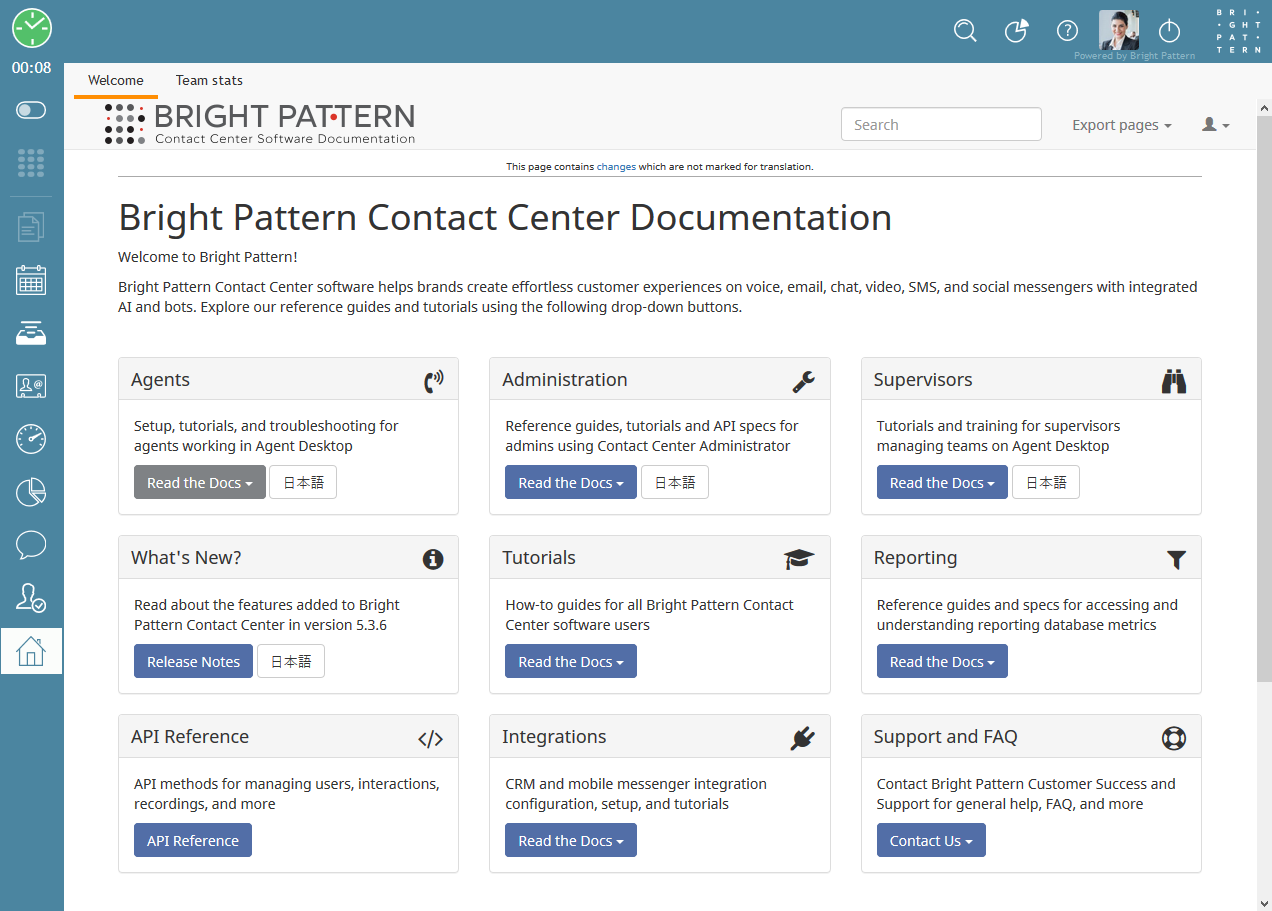Open Japanese version for Administration

[x=675, y=483]
